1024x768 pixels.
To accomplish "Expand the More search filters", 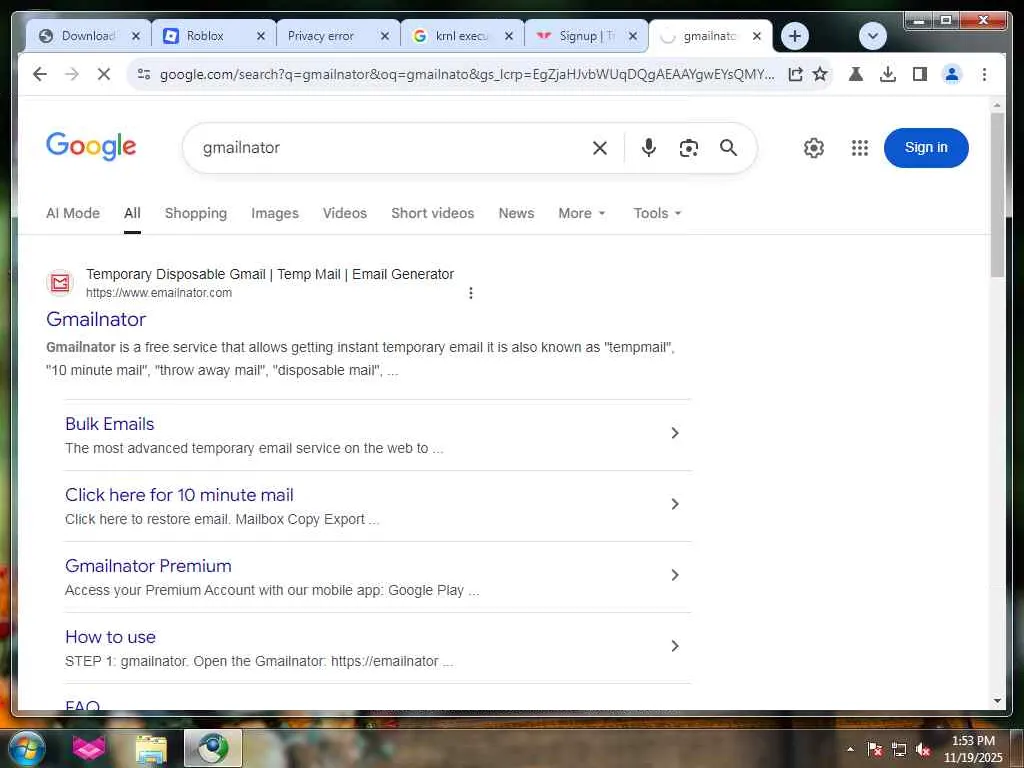I will tap(582, 213).
